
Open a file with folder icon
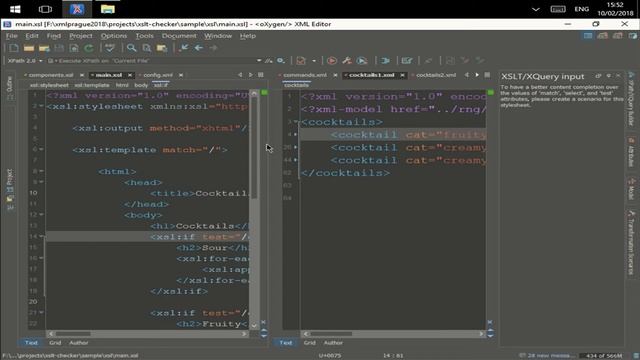pyautogui.click(x=29, y=48)
